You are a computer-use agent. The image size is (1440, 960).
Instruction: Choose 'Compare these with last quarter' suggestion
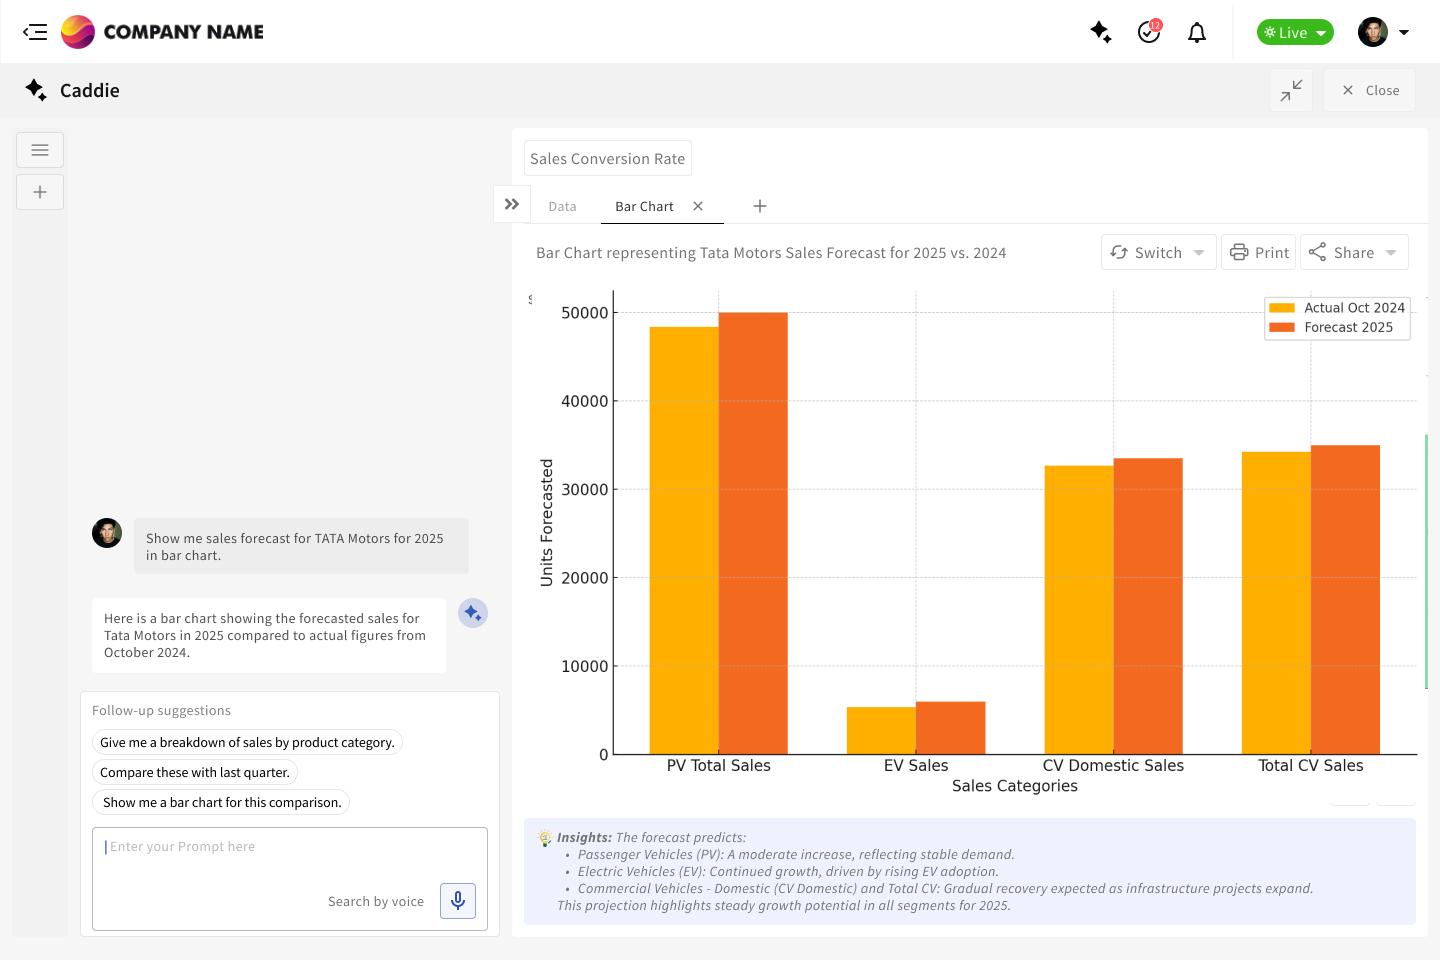pyautogui.click(x=195, y=773)
